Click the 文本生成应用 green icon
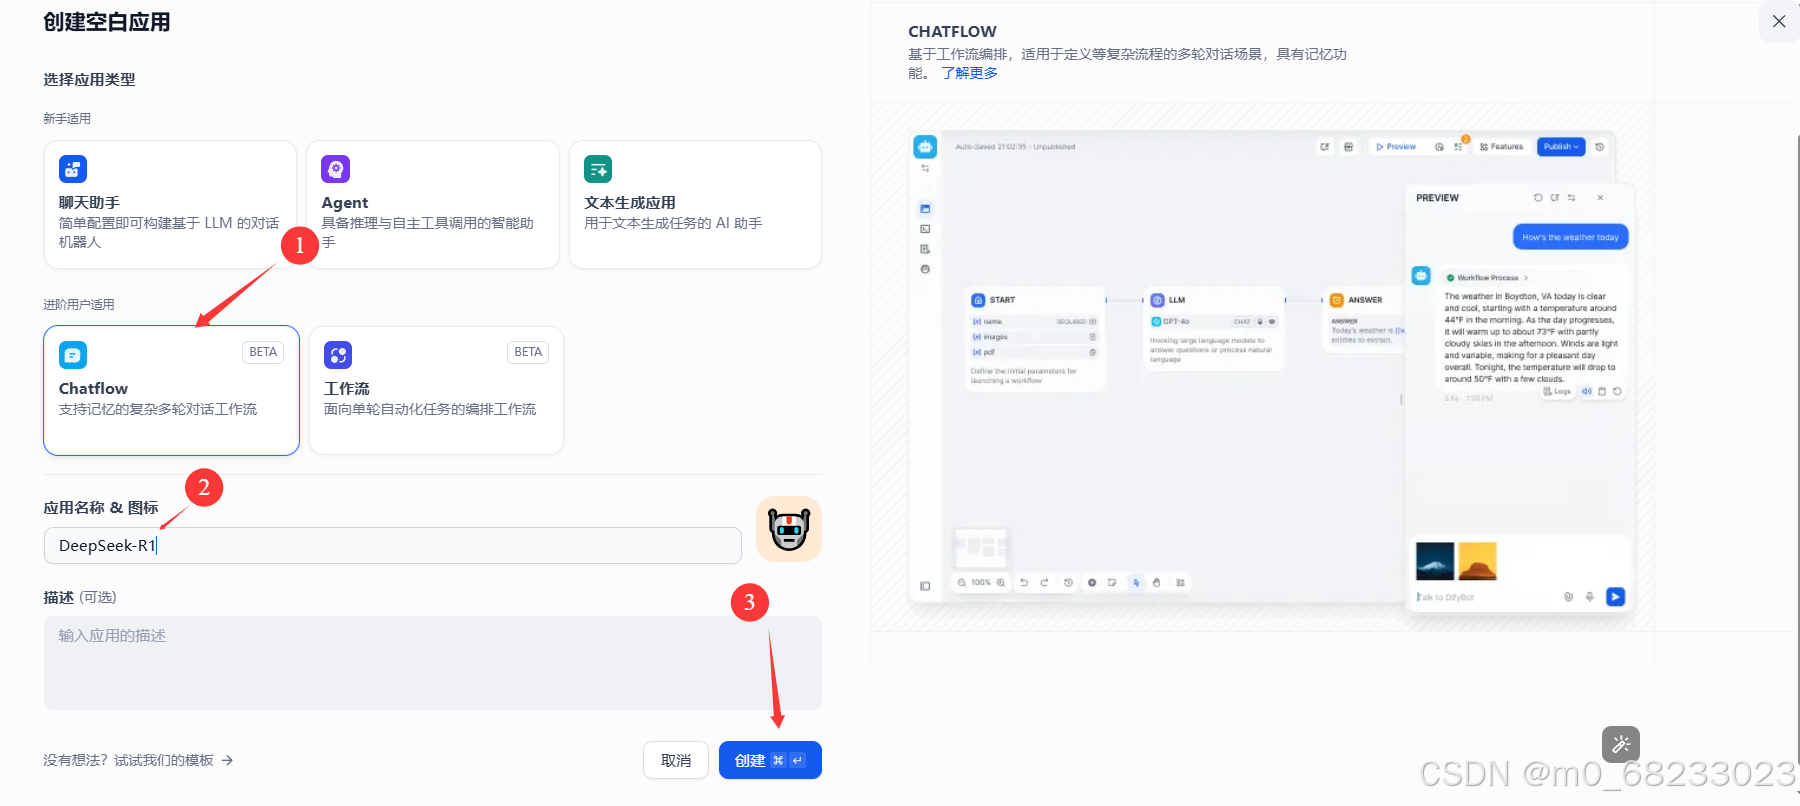 (x=598, y=169)
